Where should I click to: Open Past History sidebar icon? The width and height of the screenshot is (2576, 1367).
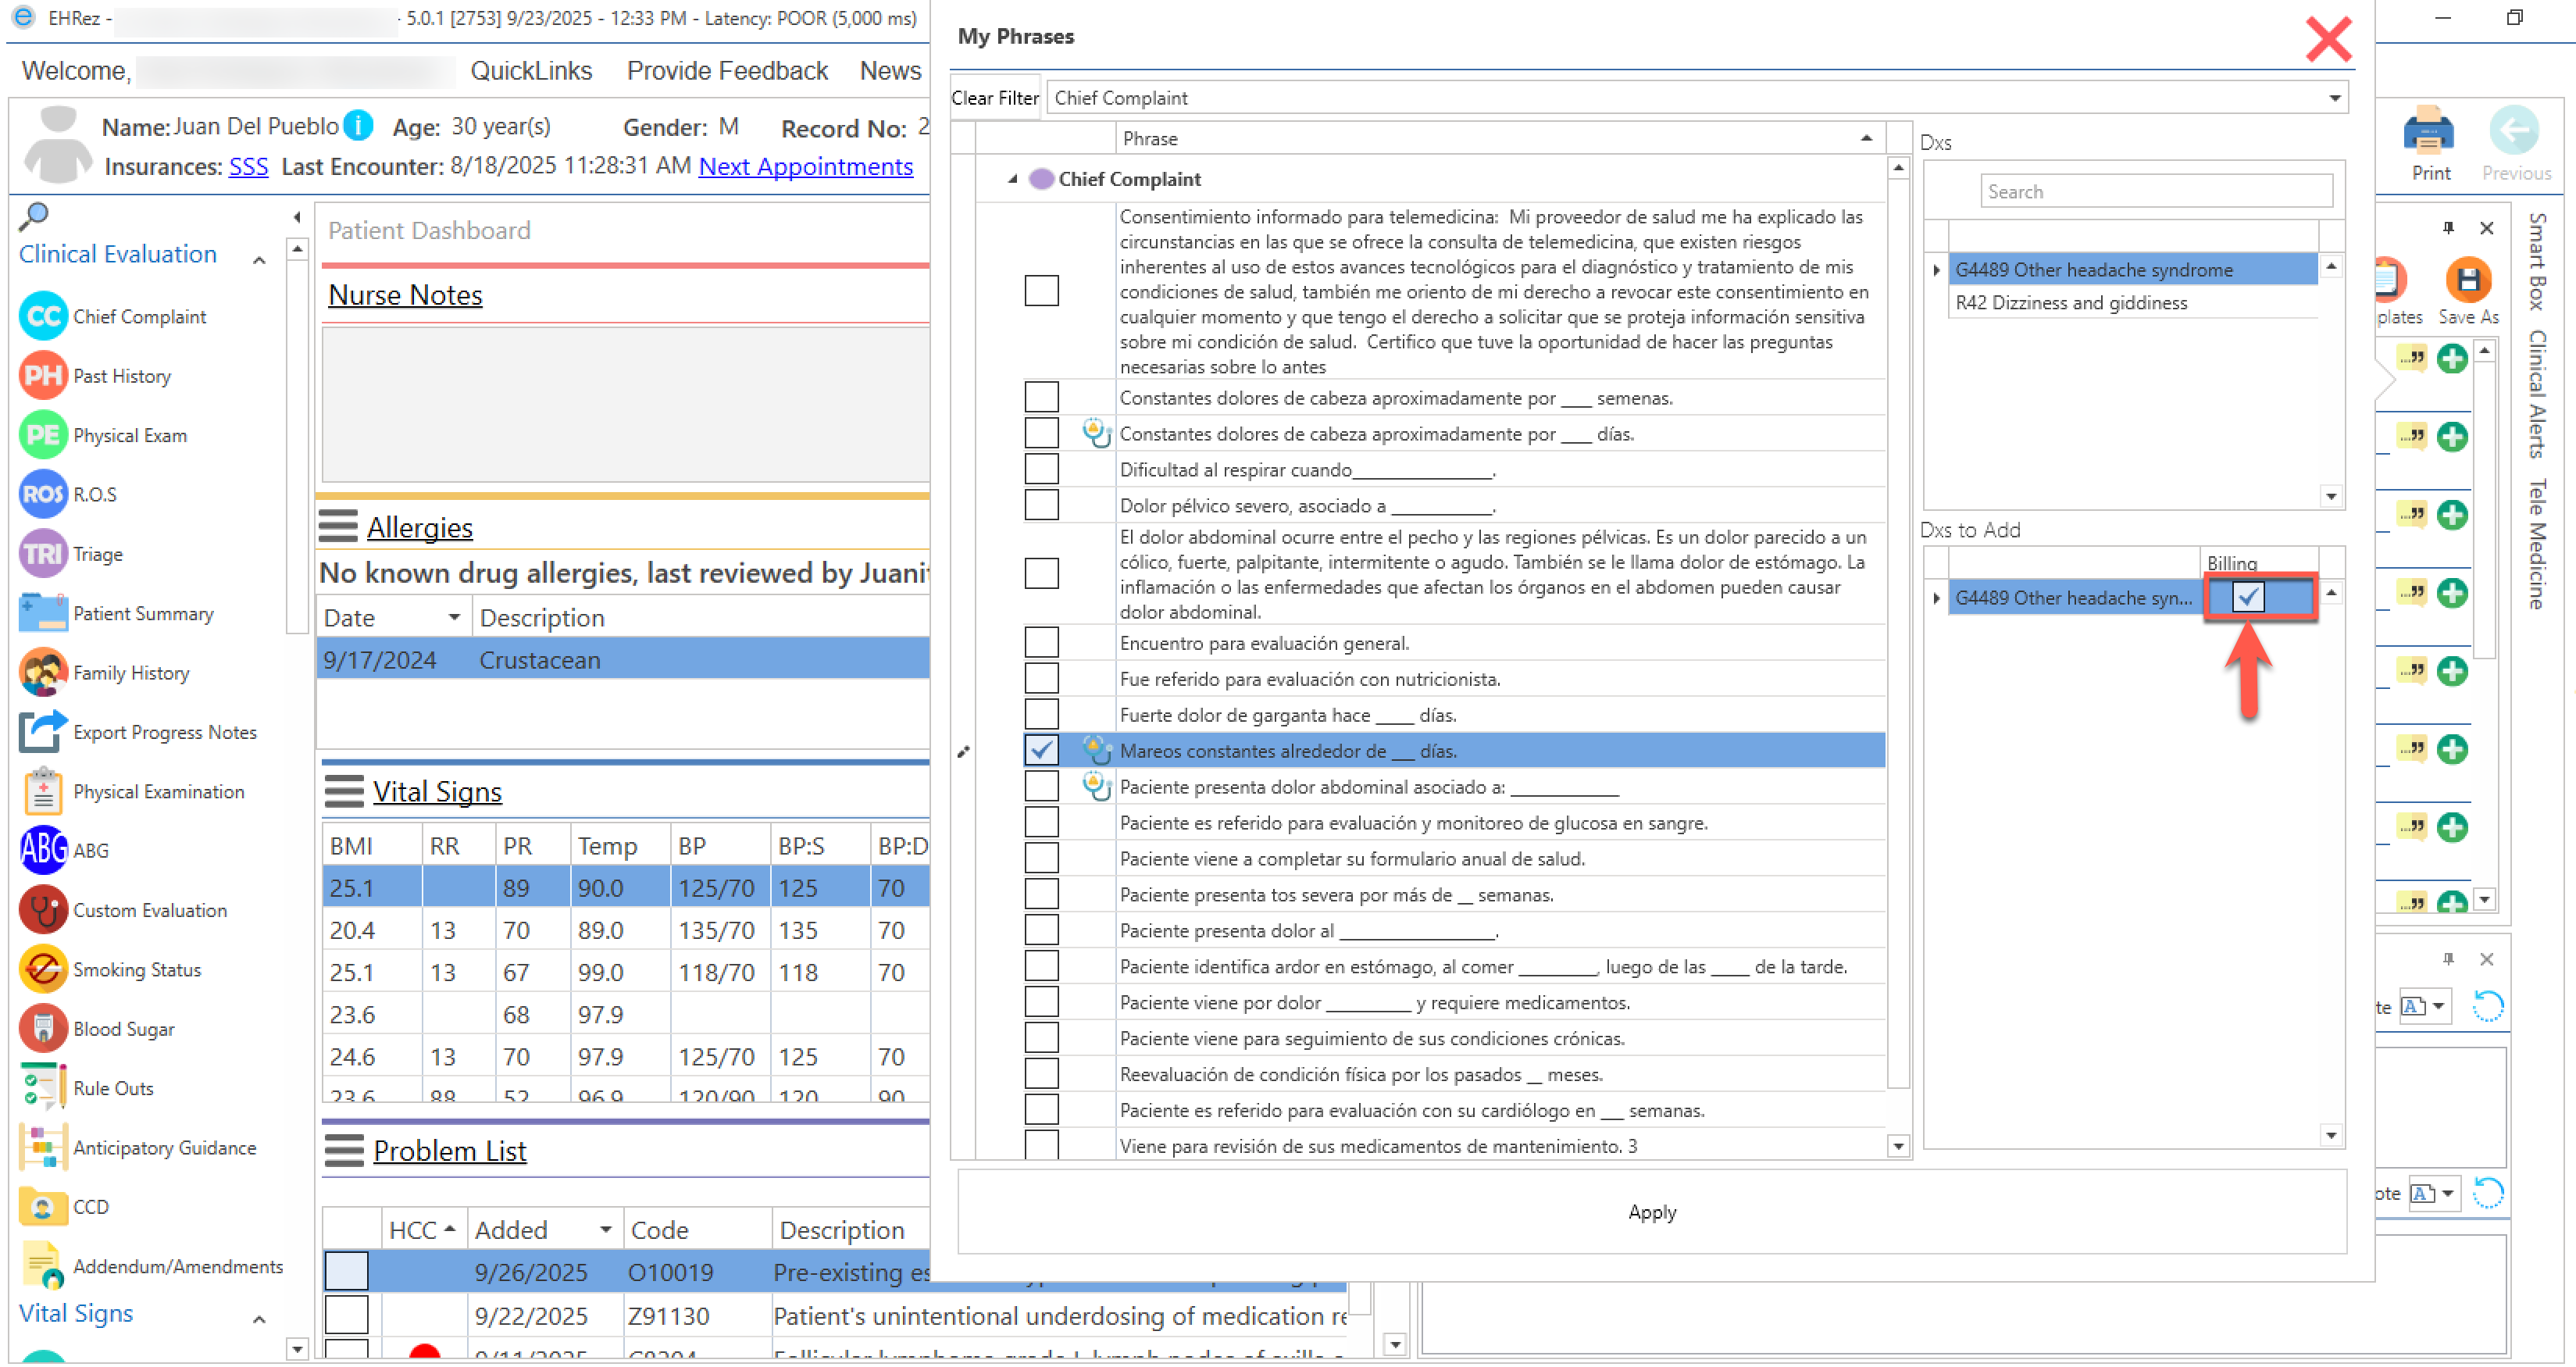coord(43,376)
